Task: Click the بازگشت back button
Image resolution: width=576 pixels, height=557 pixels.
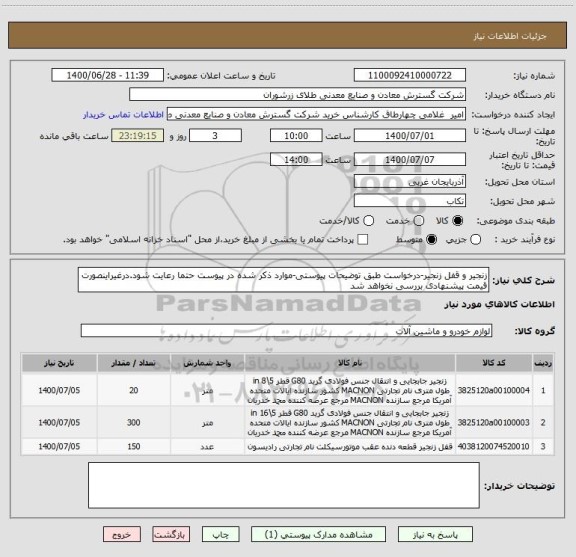Action: pyautogui.click(x=171, y=535)
